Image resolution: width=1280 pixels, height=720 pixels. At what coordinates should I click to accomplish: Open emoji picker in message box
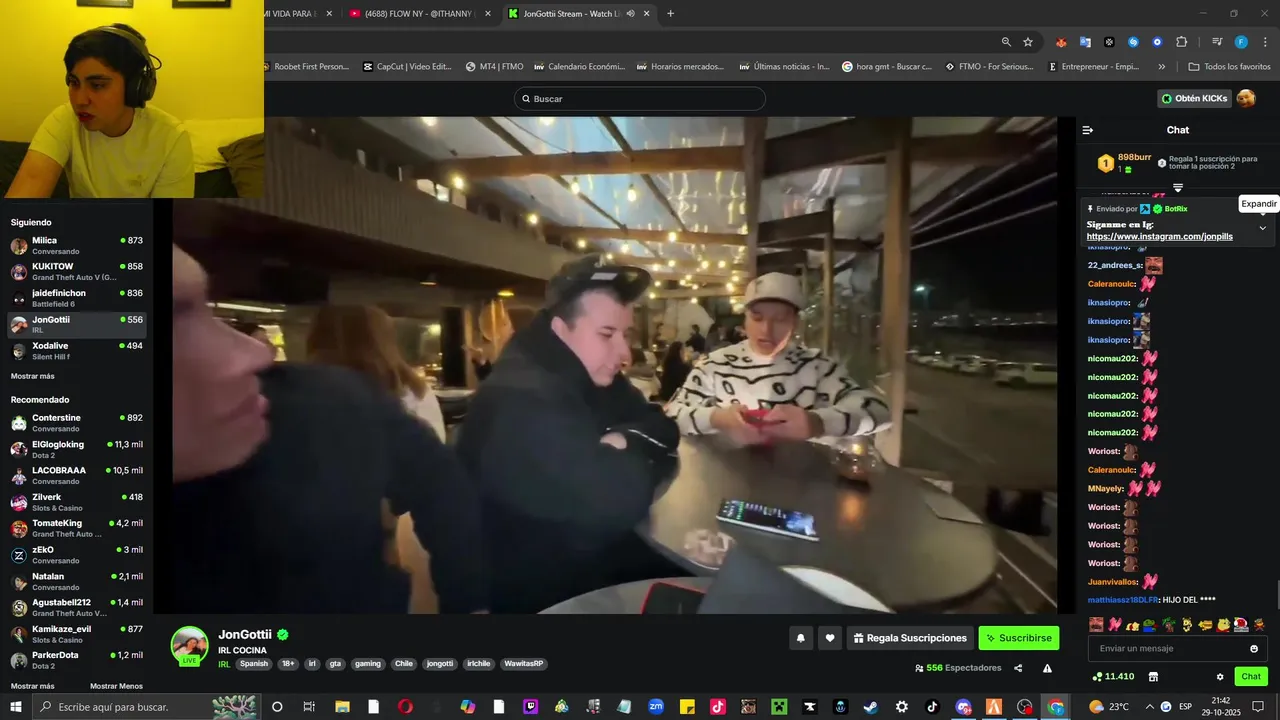tap(1254, 649)
